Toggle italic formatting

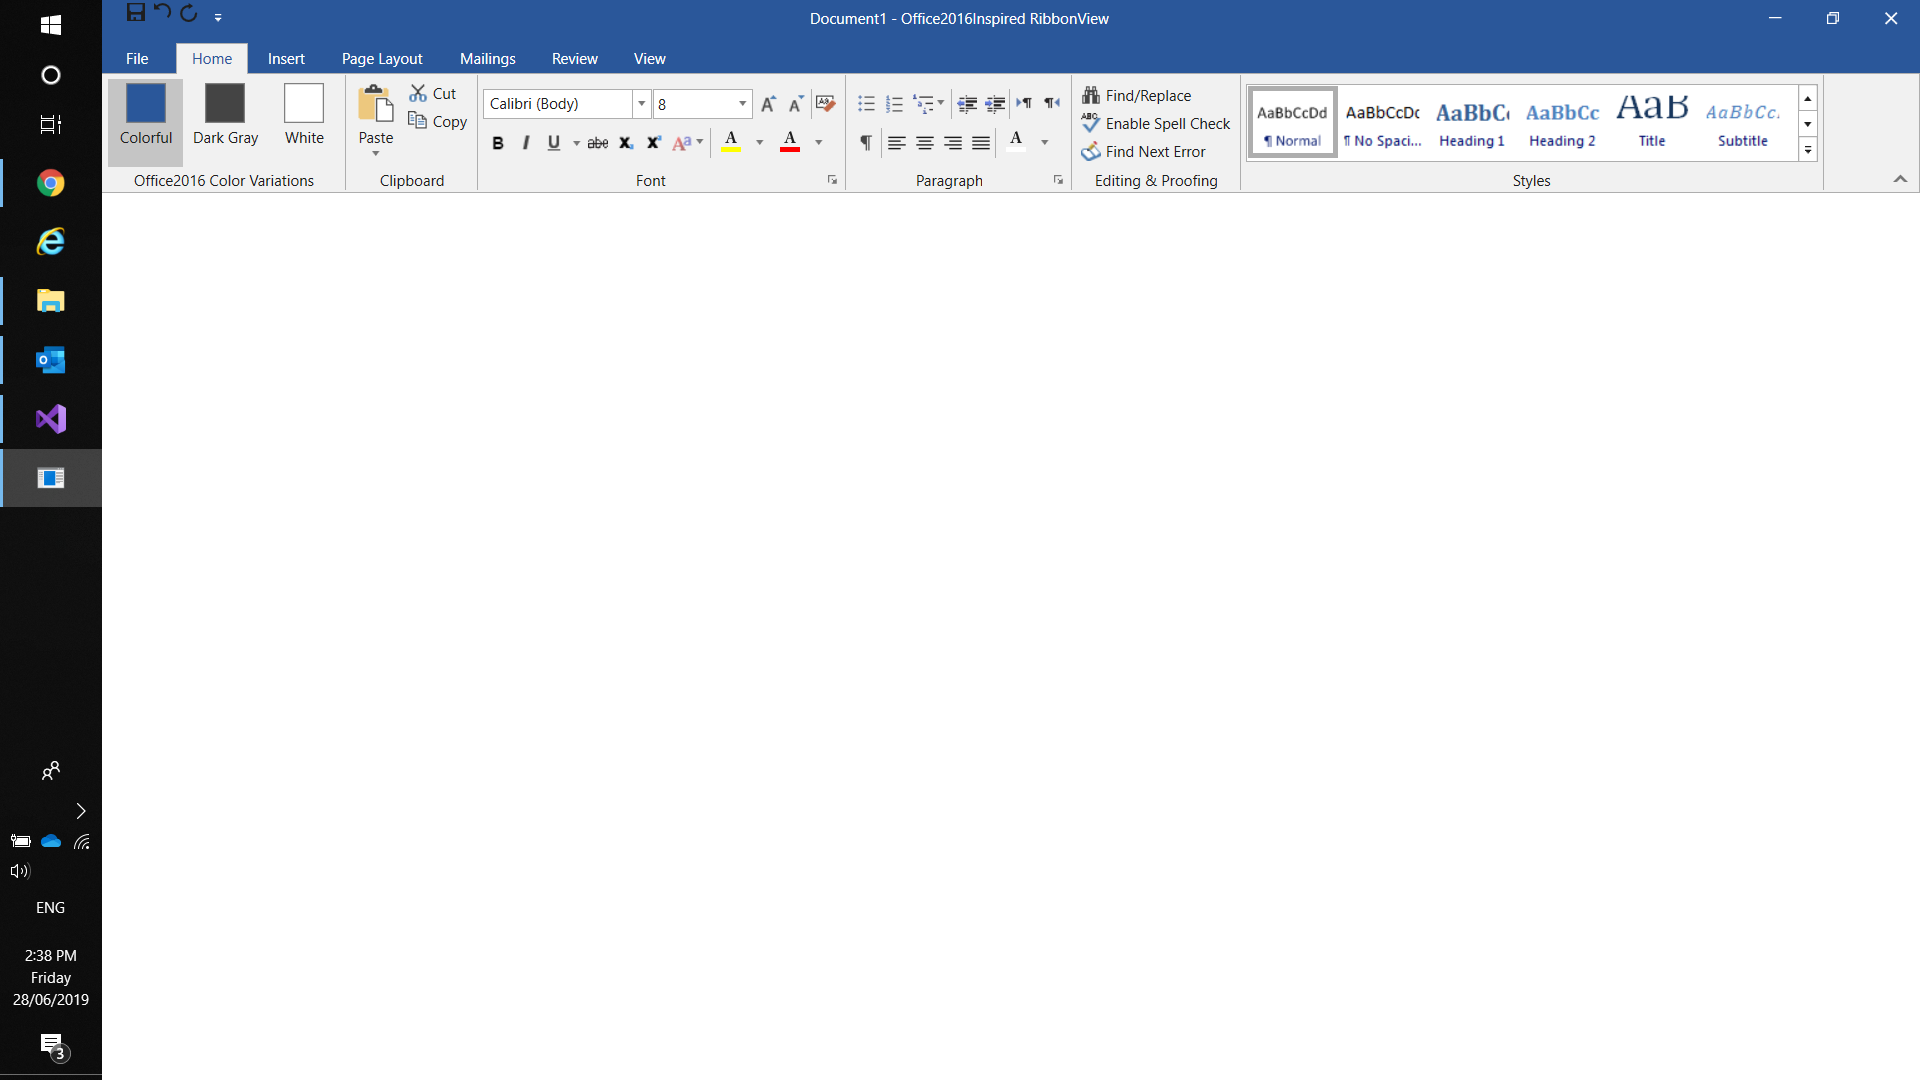tap(525, 143)
